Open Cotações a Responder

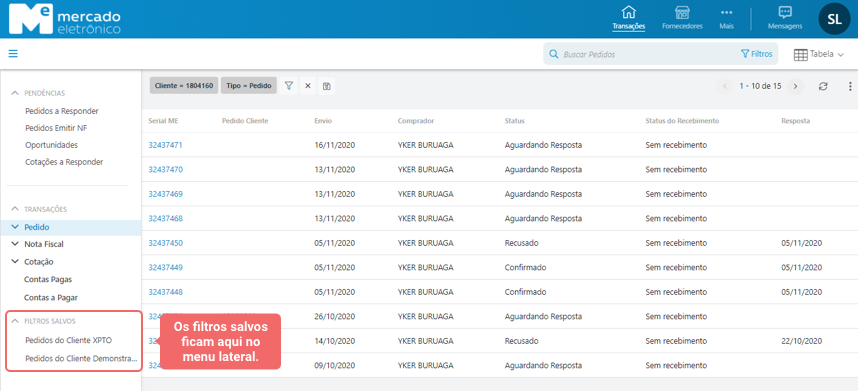pos(64,162)
